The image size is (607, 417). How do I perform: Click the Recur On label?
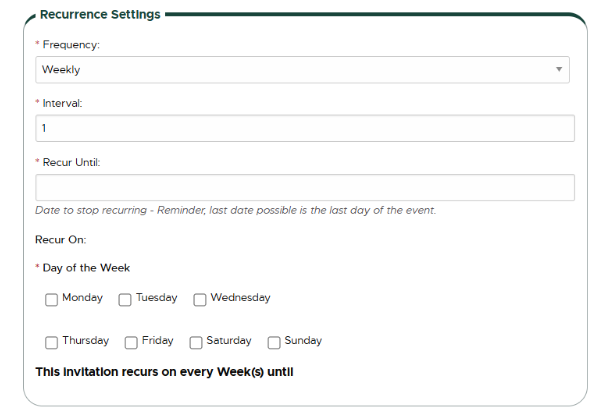click(x=61, y=240)
